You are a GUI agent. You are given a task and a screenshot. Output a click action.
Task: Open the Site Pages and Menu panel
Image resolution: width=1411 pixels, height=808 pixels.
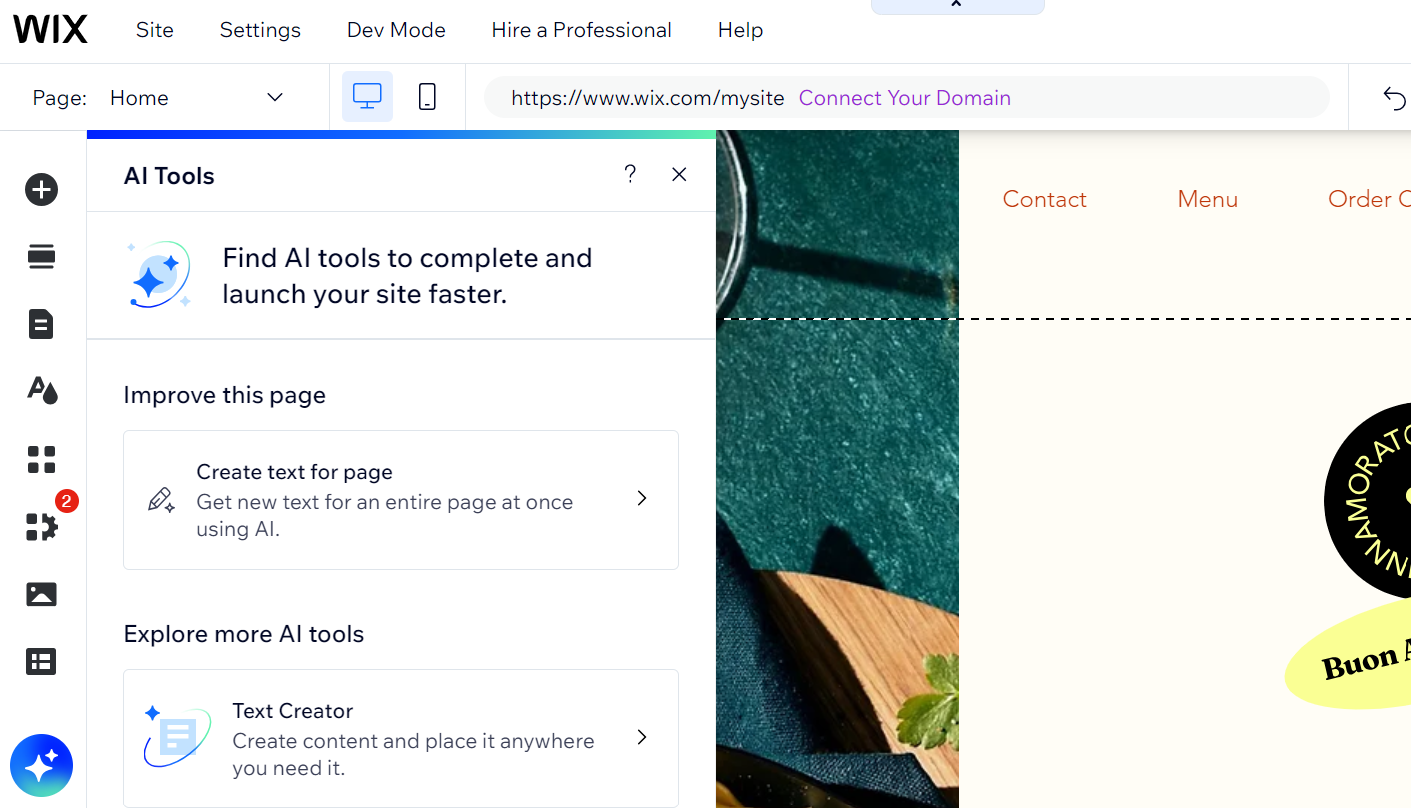click(x=41, y=323)
